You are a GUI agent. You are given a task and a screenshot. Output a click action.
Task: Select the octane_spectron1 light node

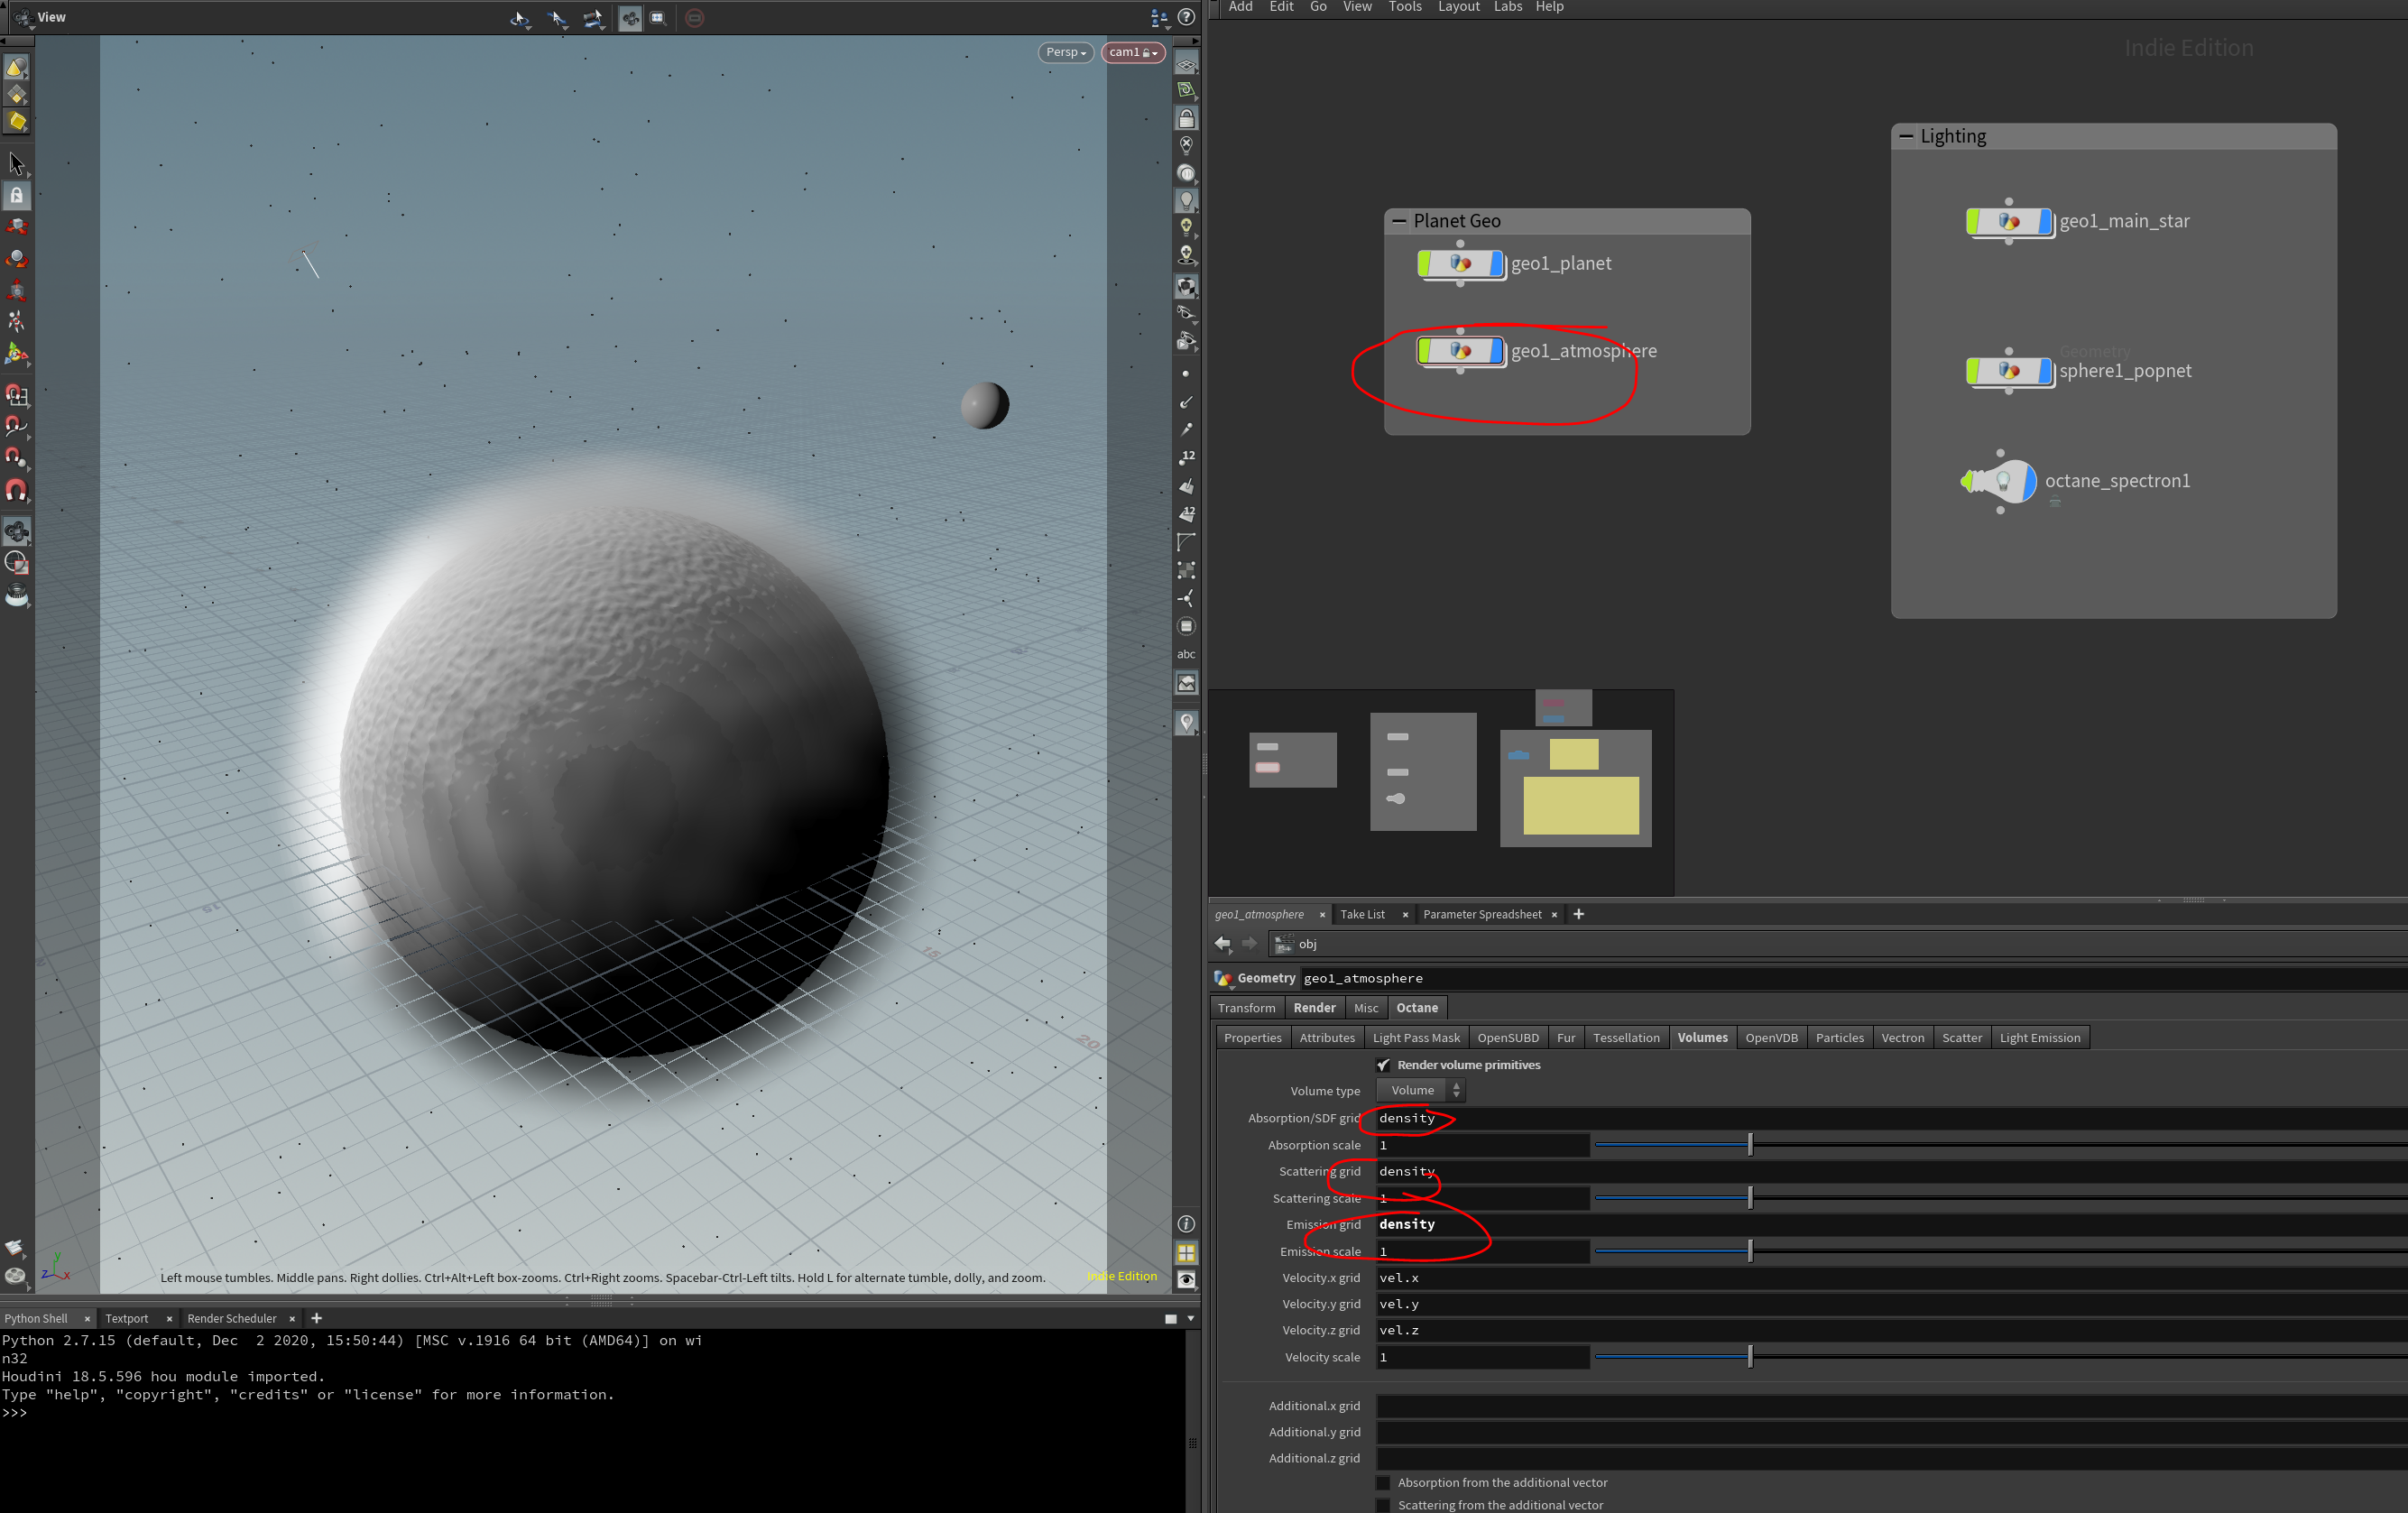(2001, 481)
